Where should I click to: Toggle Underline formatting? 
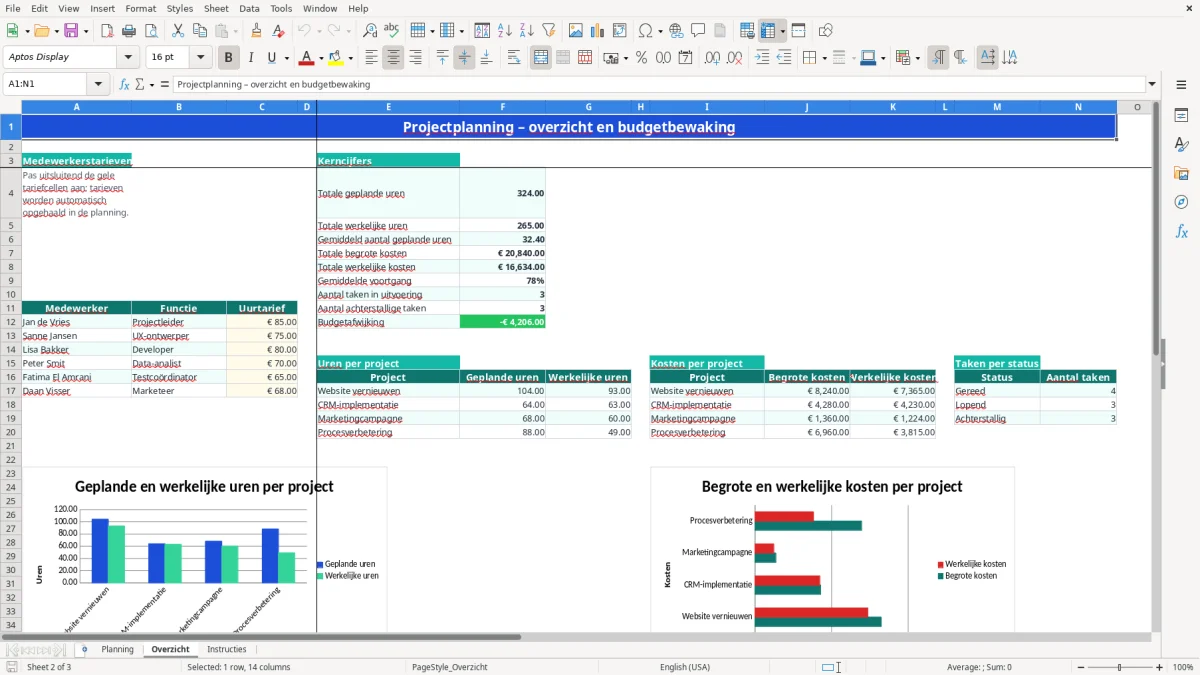272,58
